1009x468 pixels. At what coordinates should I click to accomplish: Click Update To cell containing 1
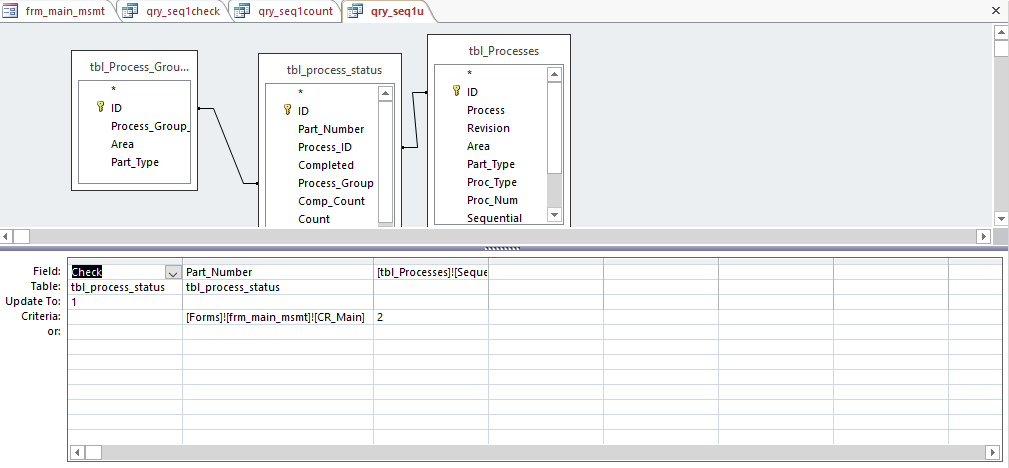[x=125, y=302]
